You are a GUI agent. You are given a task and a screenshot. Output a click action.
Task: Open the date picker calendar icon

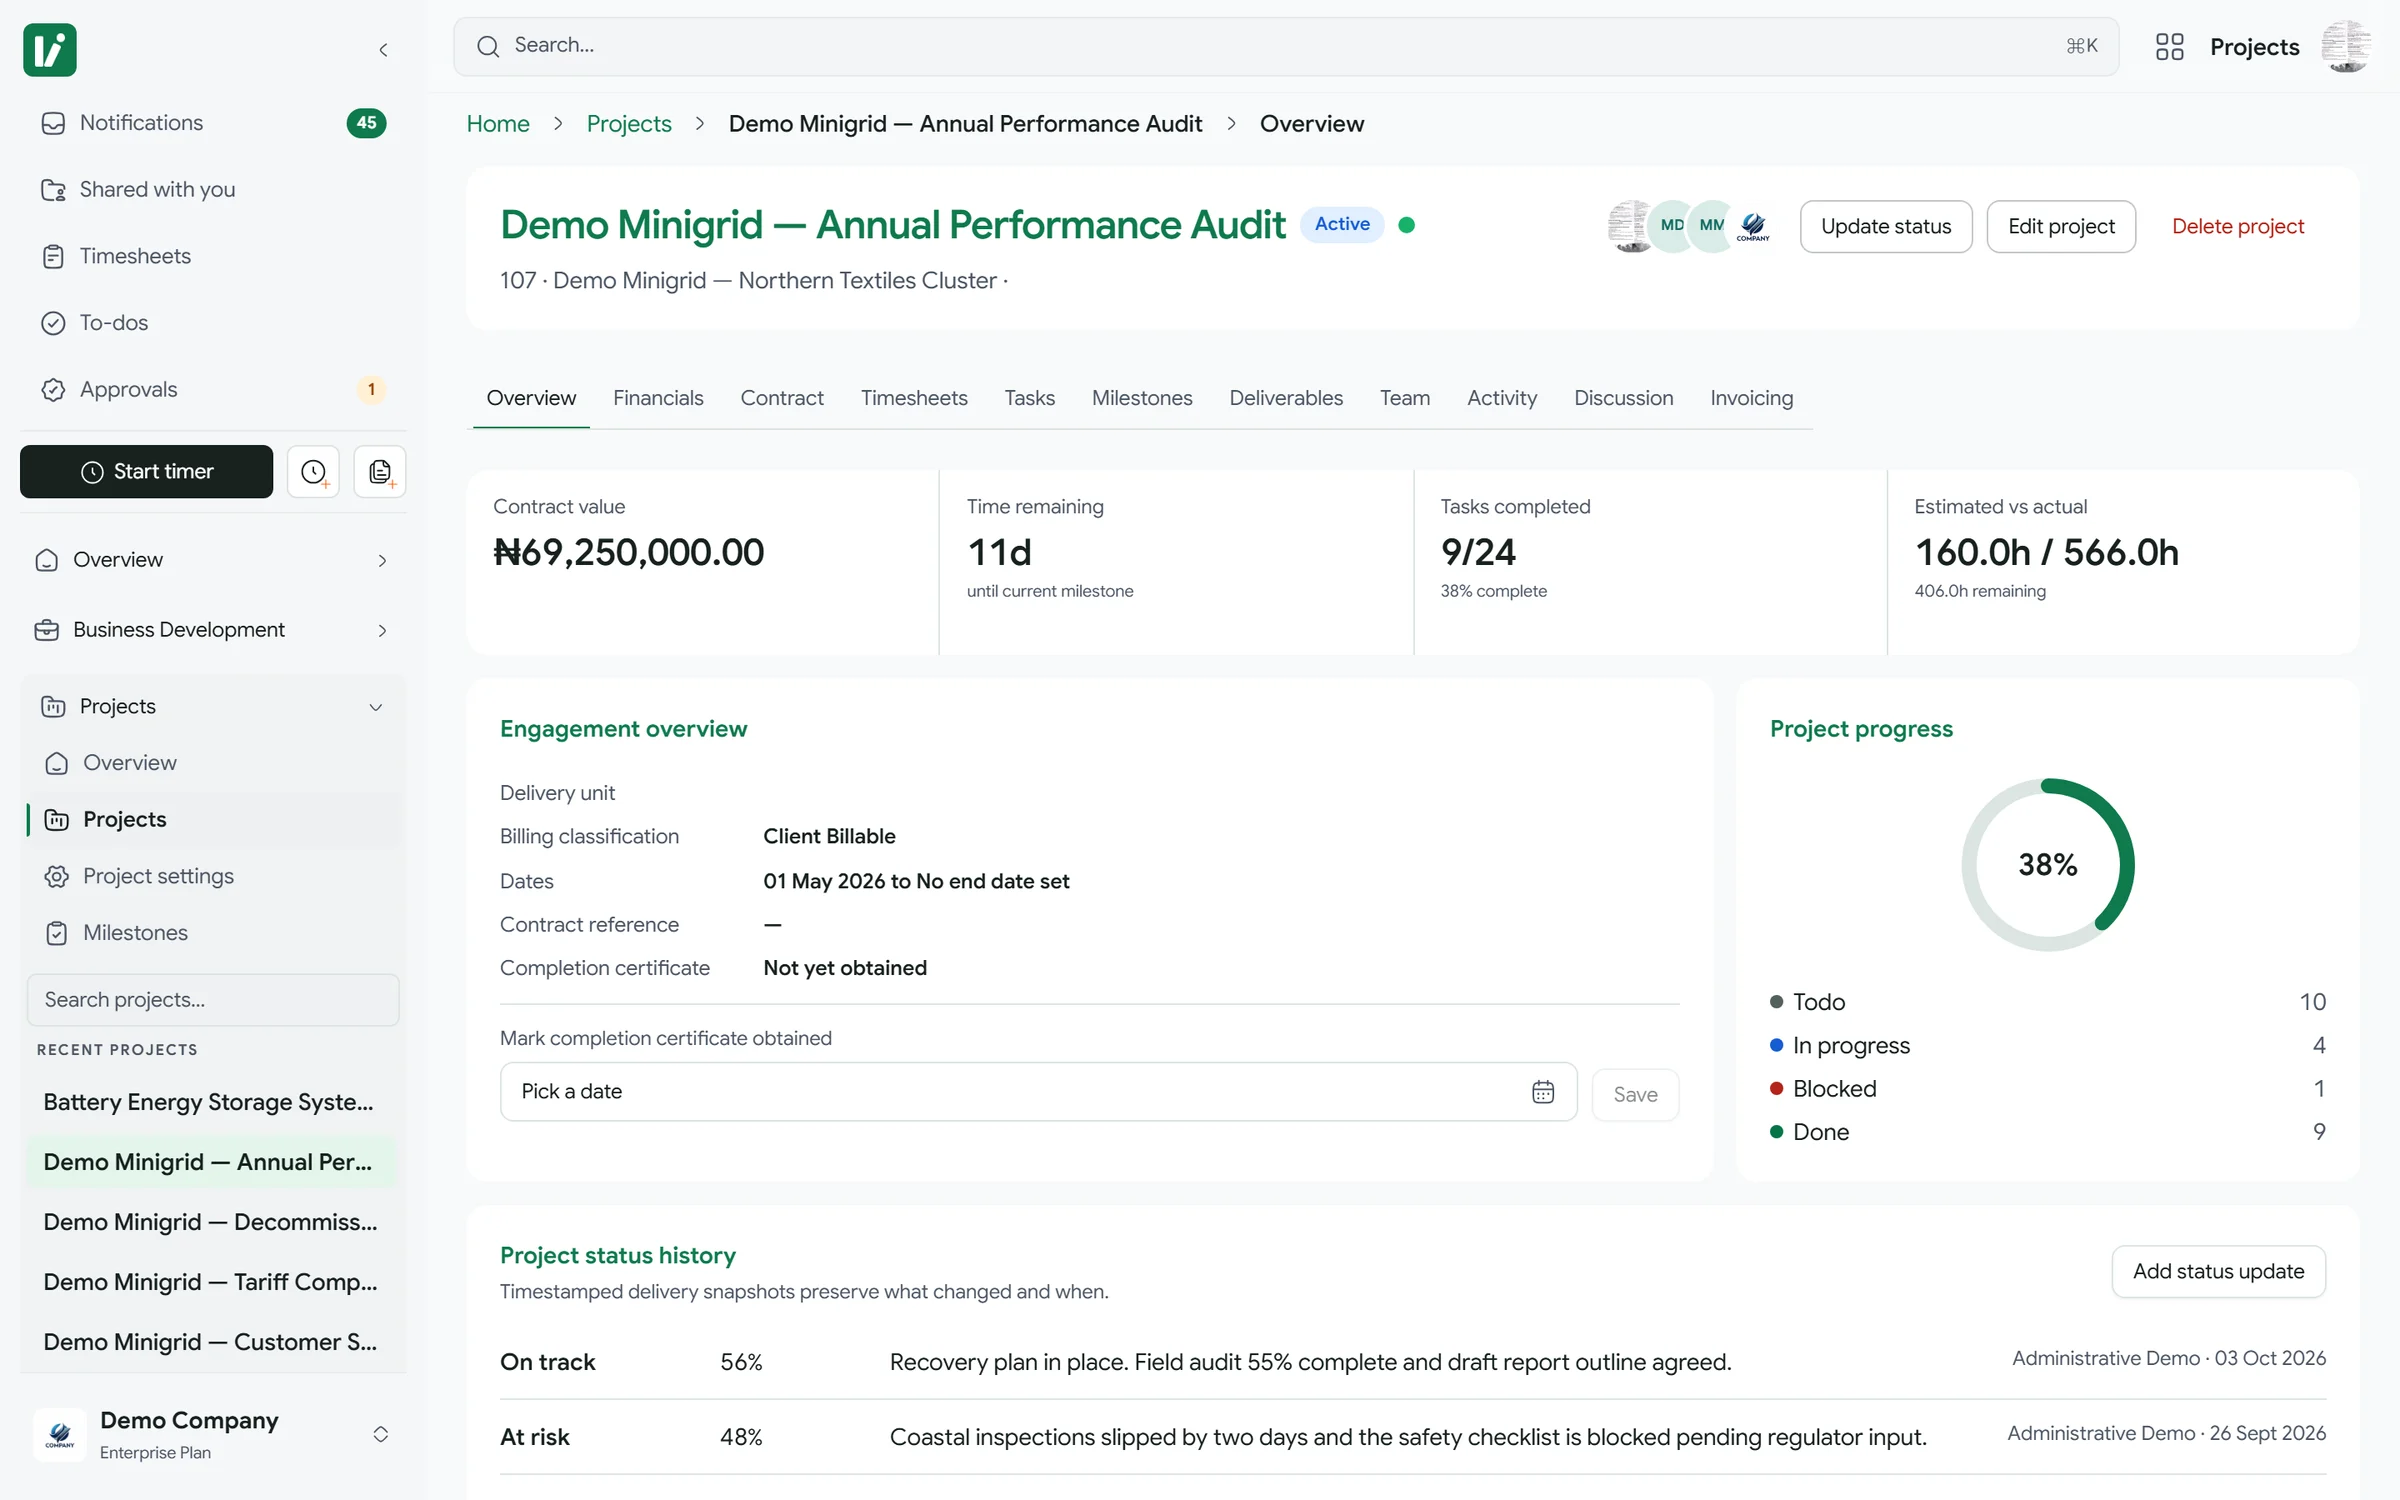(1543, 1092)
